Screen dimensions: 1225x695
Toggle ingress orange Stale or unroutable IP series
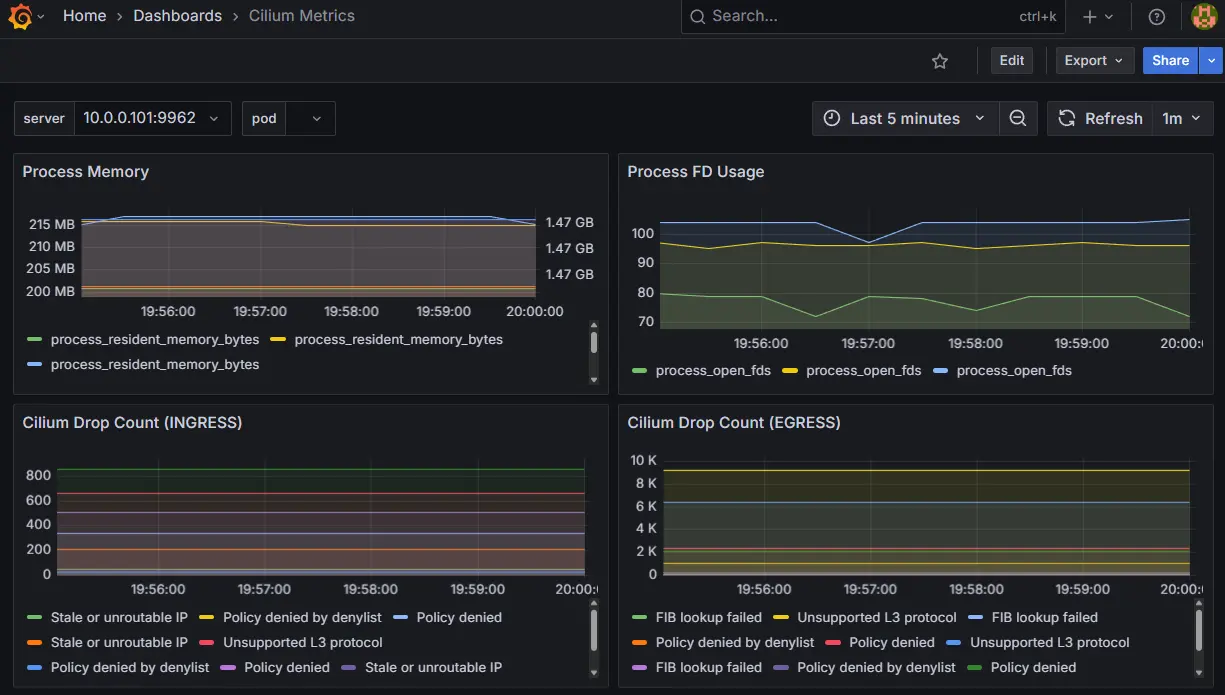click(x=119, y=643)
